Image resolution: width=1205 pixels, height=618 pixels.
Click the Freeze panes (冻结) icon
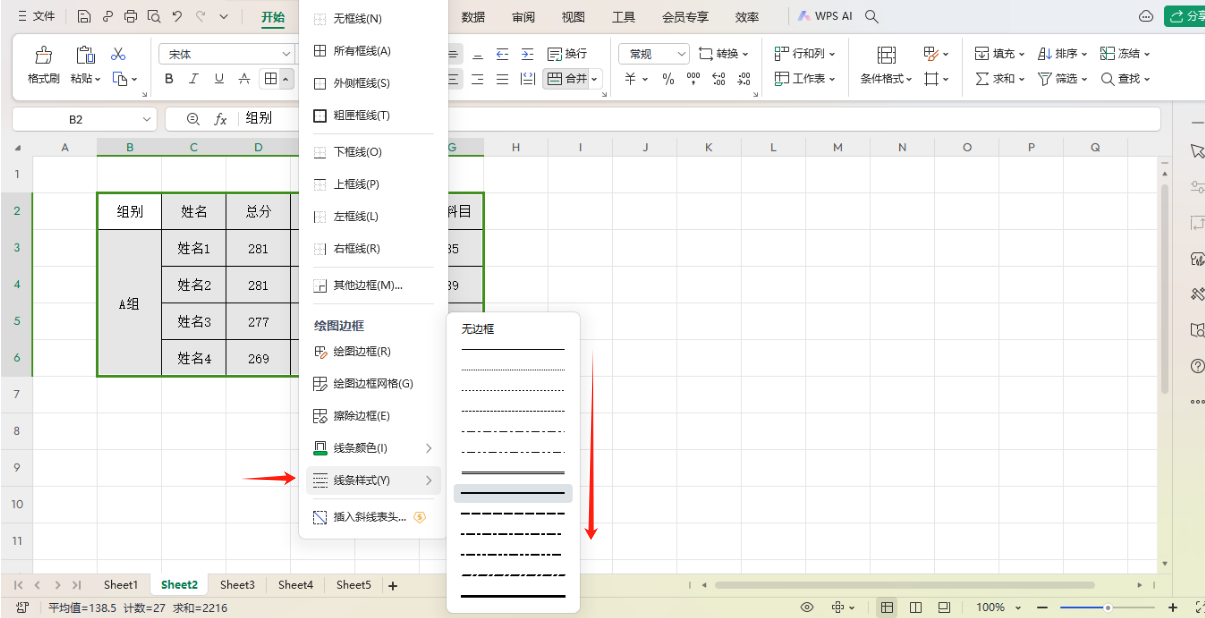click(1107, 54)
